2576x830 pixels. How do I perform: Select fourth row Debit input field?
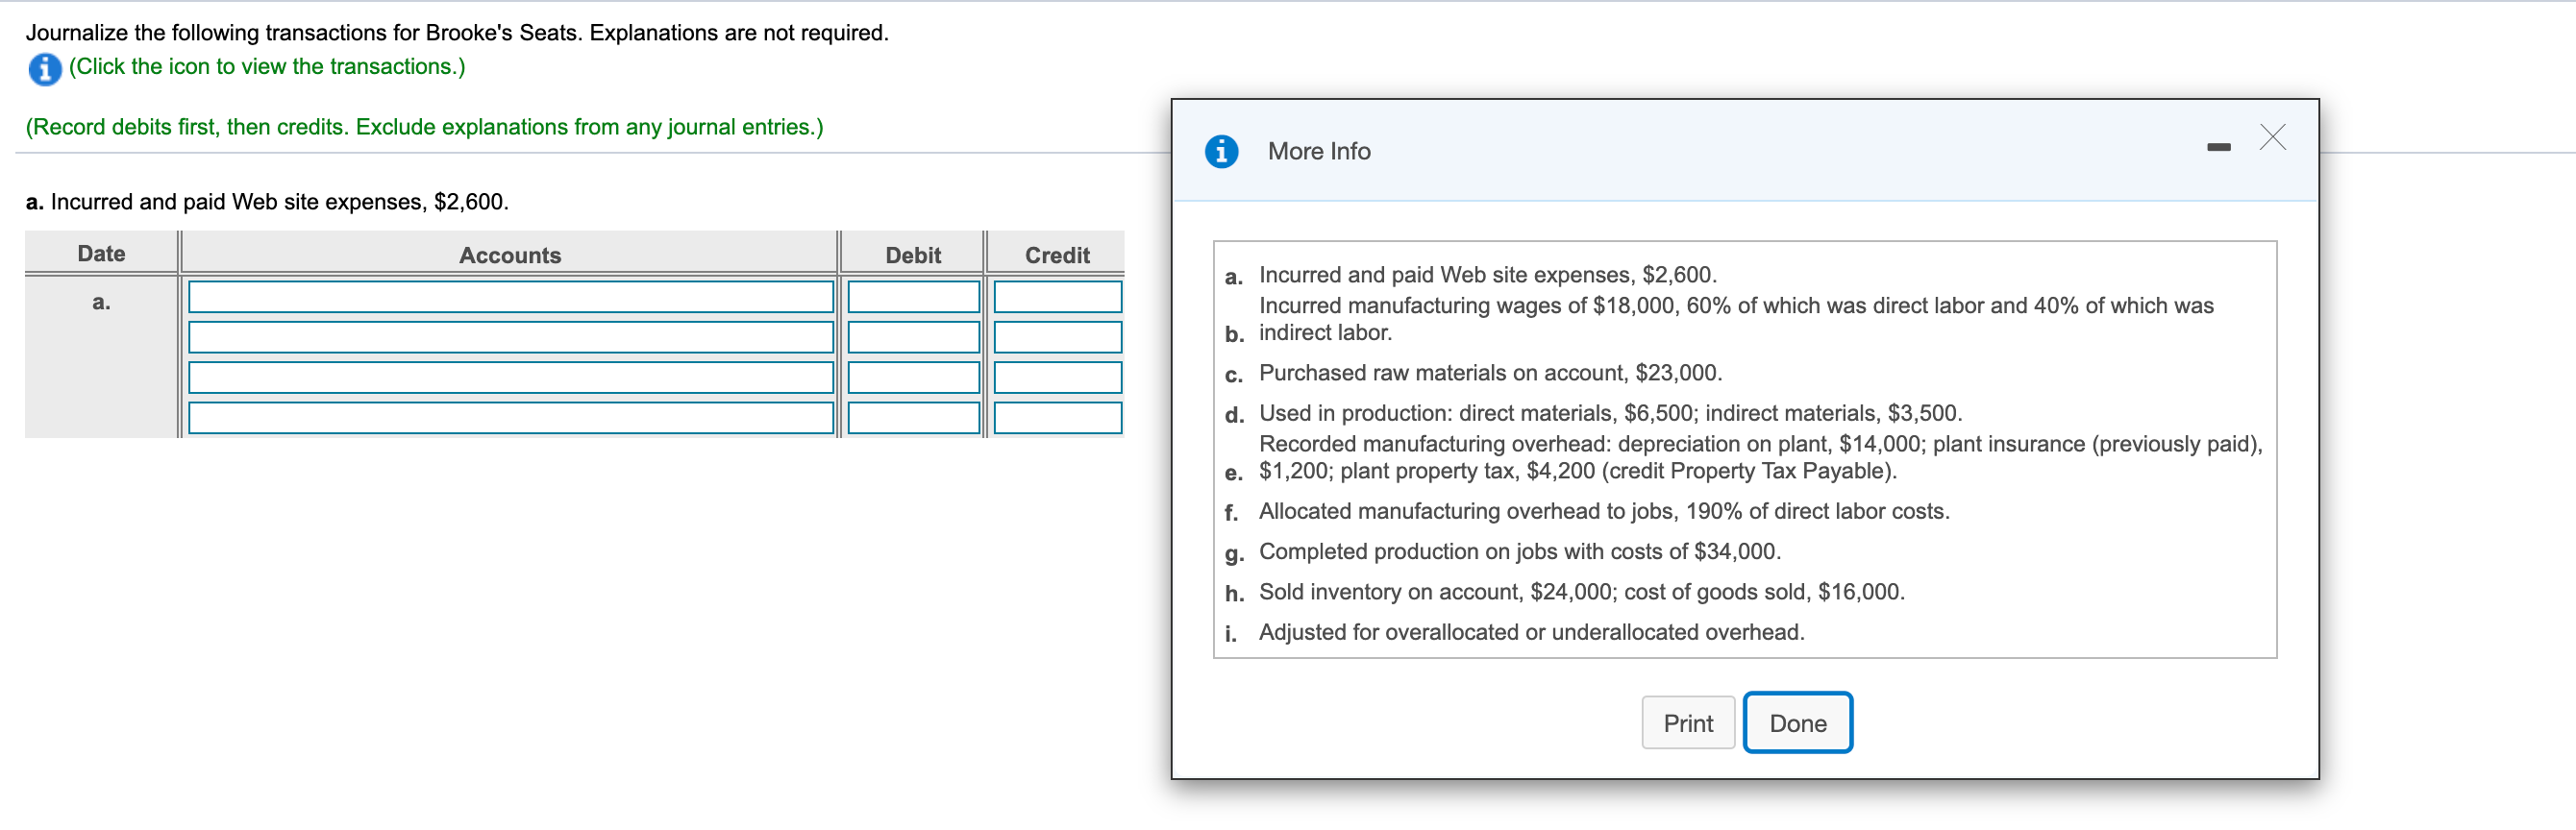[914, 417]
